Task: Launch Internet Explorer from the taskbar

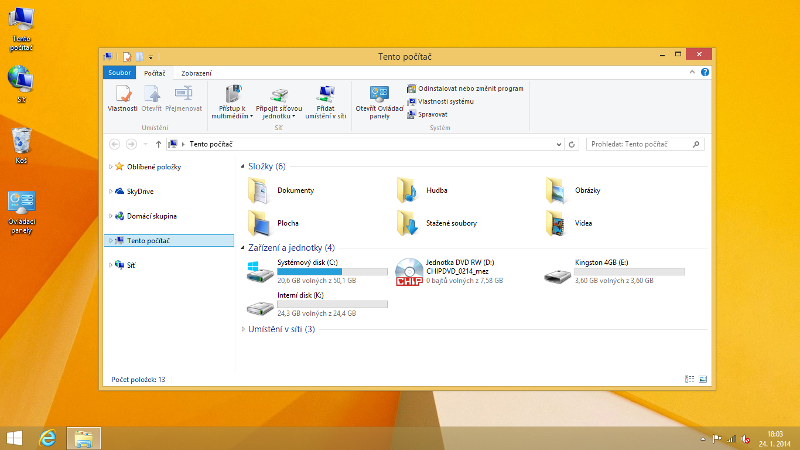Action: pyautogui.click(x=47, y=438)
